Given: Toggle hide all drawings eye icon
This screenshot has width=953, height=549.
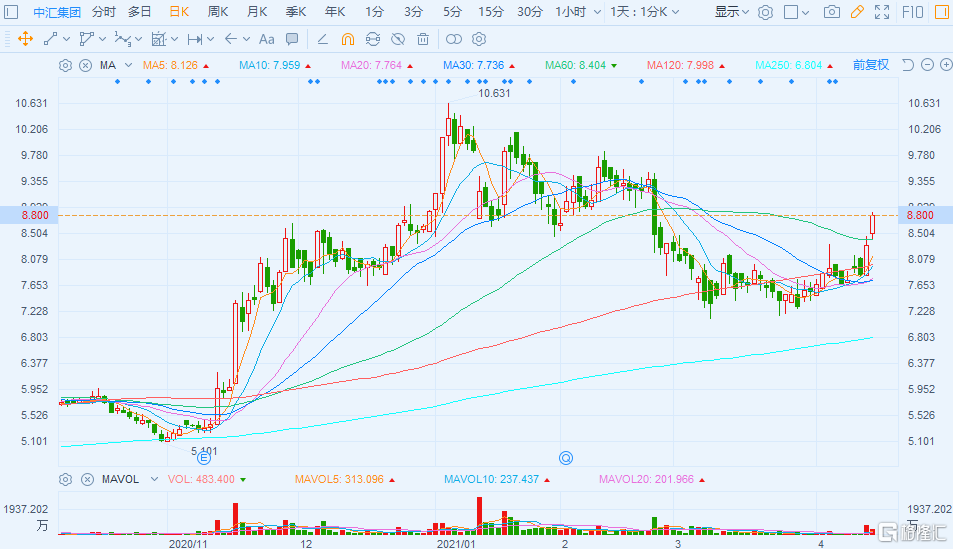Looking at the screenshot, I should pyautogui.click(x=398, y=39).
